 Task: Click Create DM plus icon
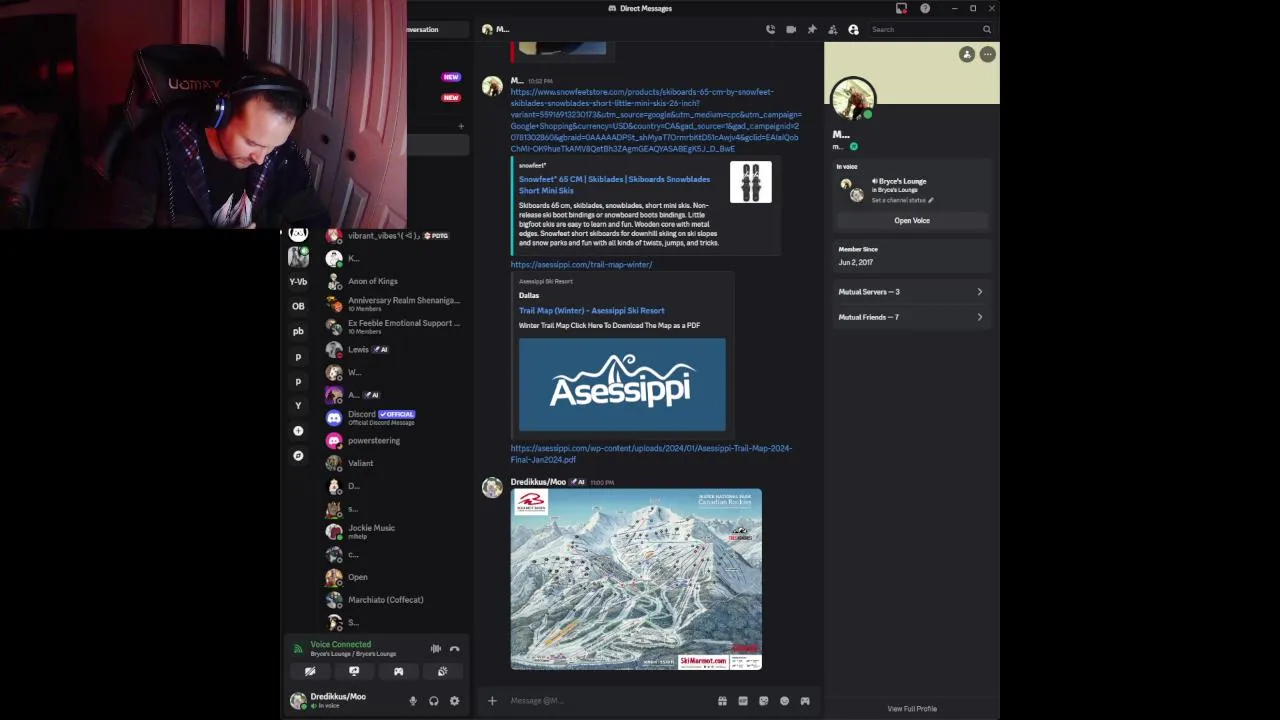pos(461,127)
